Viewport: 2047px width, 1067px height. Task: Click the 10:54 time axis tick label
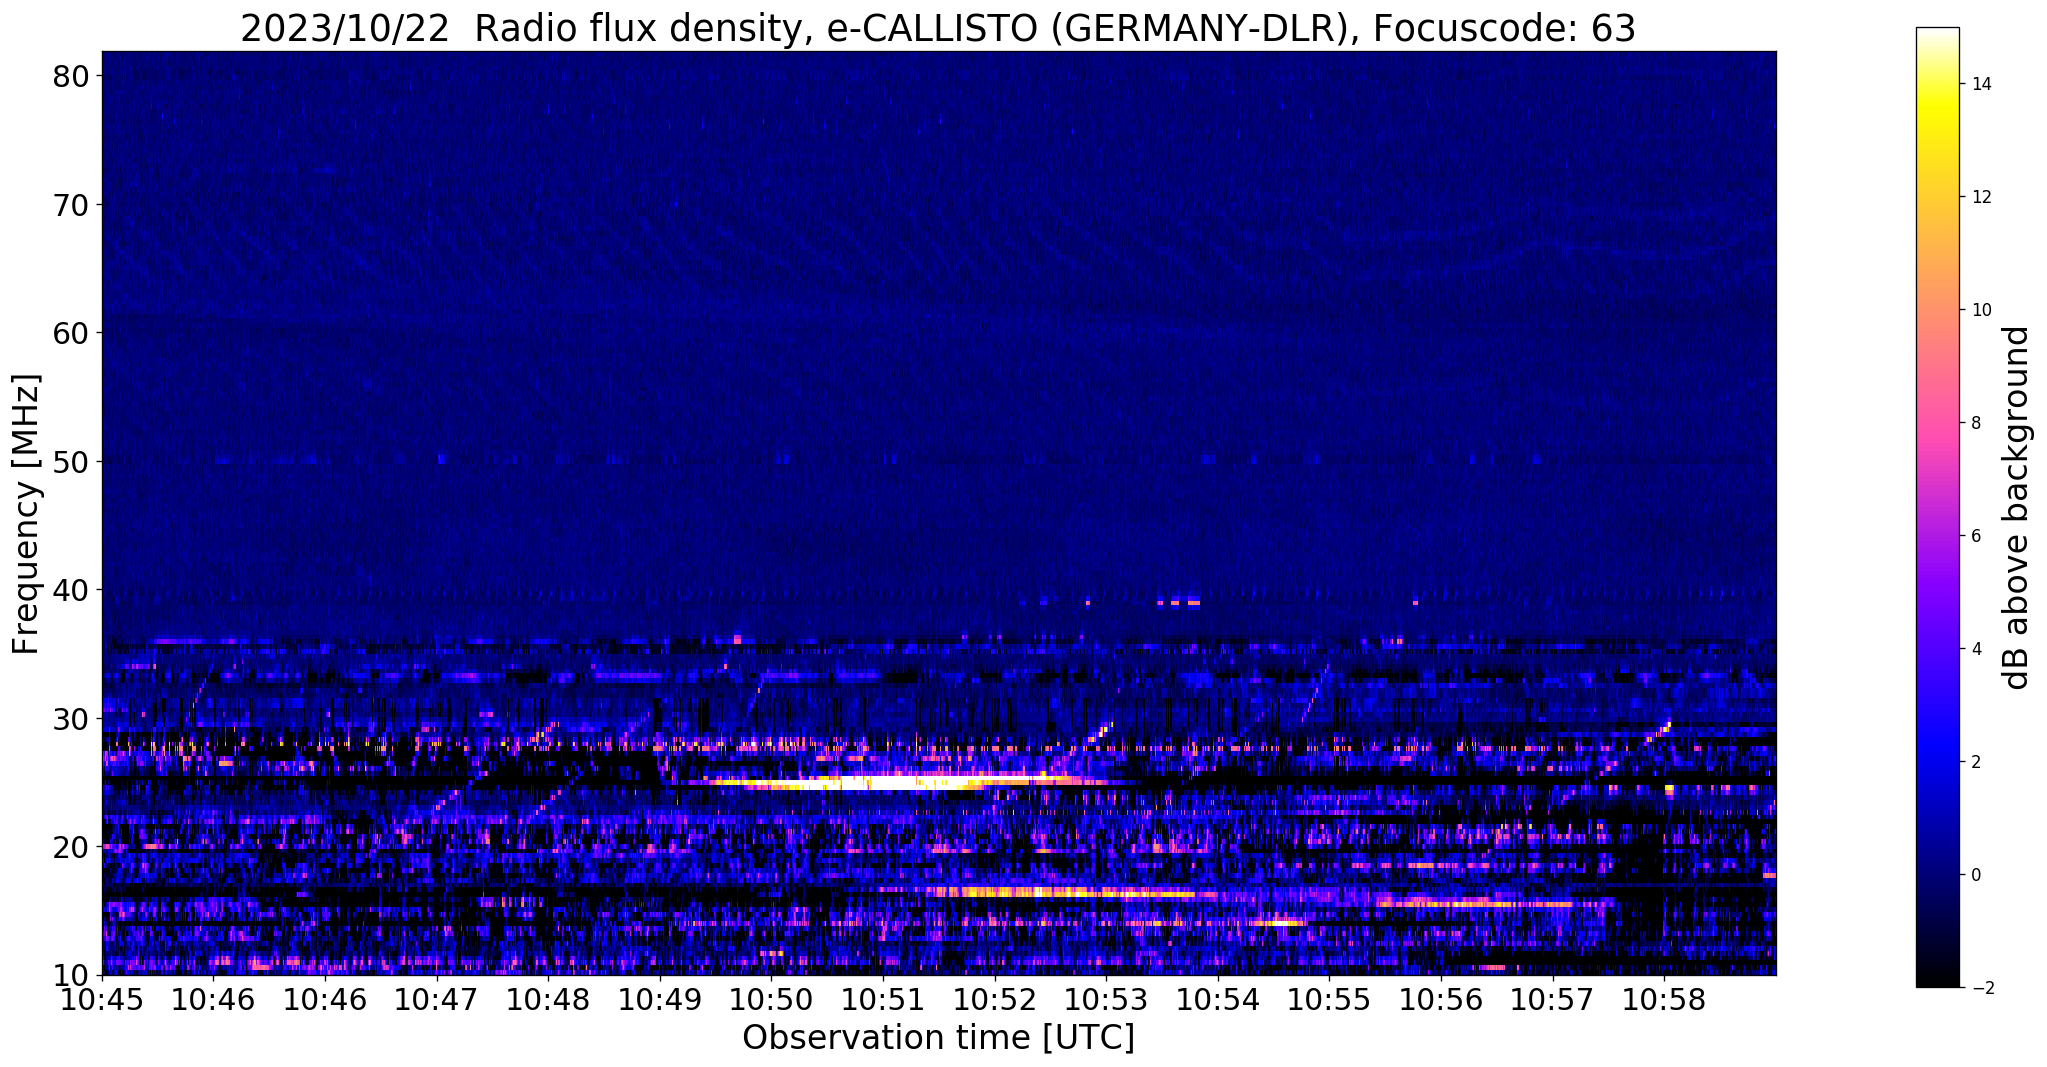coord(1218,1000)
